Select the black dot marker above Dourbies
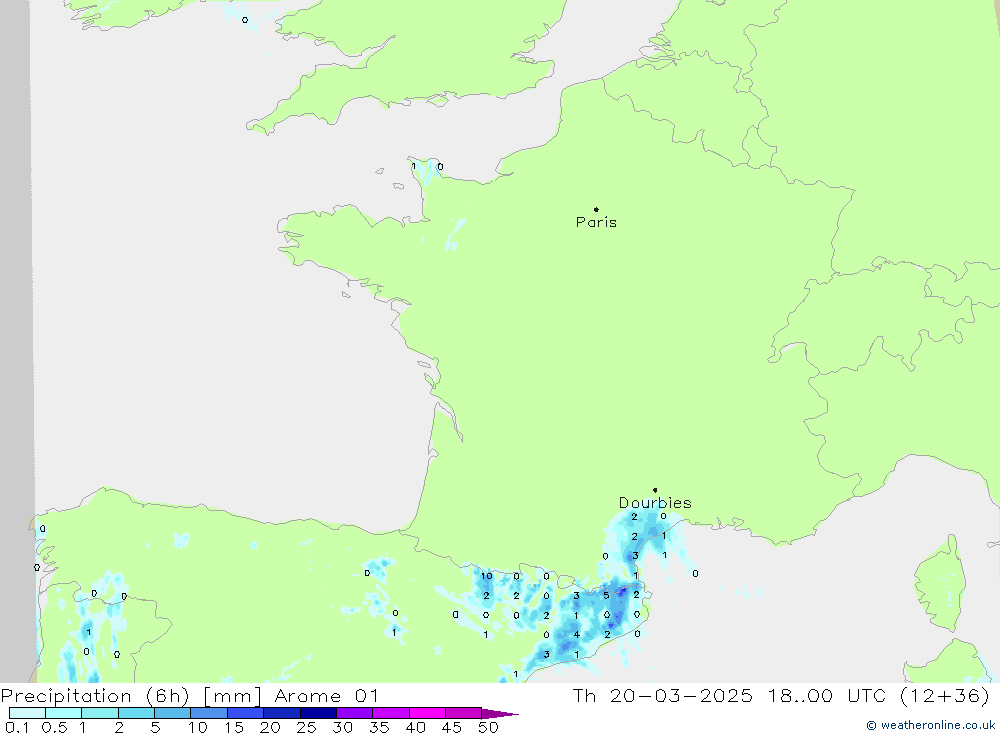 click(x=655, y=490)
